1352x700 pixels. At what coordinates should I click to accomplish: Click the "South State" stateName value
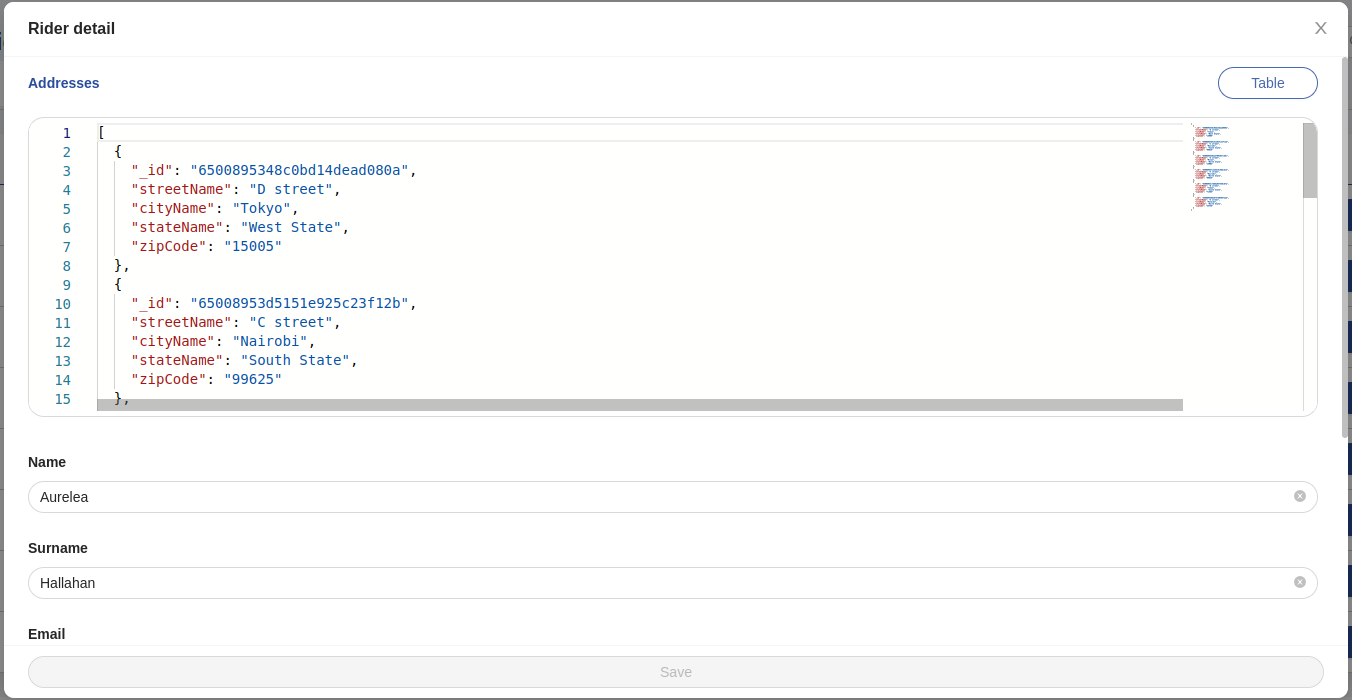click(297, 360)
